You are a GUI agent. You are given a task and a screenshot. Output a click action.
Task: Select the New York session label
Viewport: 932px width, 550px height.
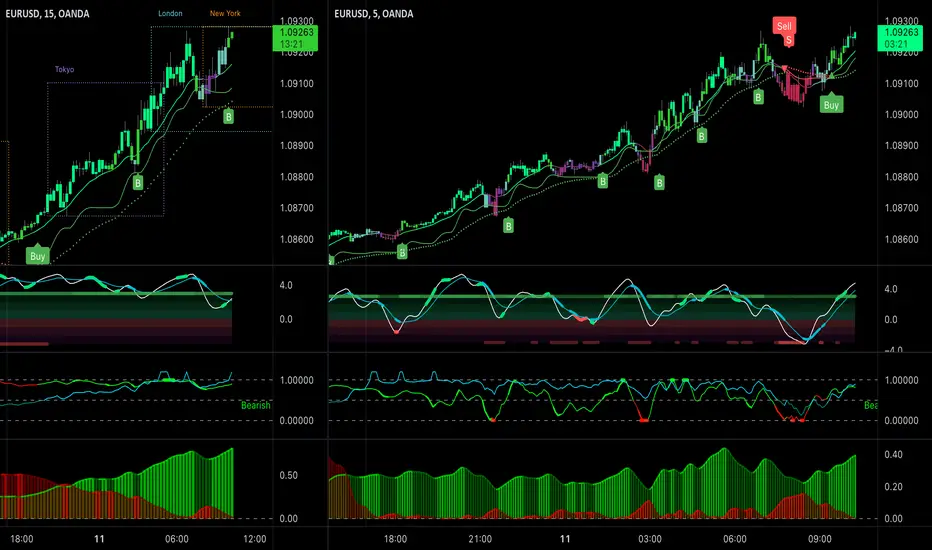click(225, 13)
